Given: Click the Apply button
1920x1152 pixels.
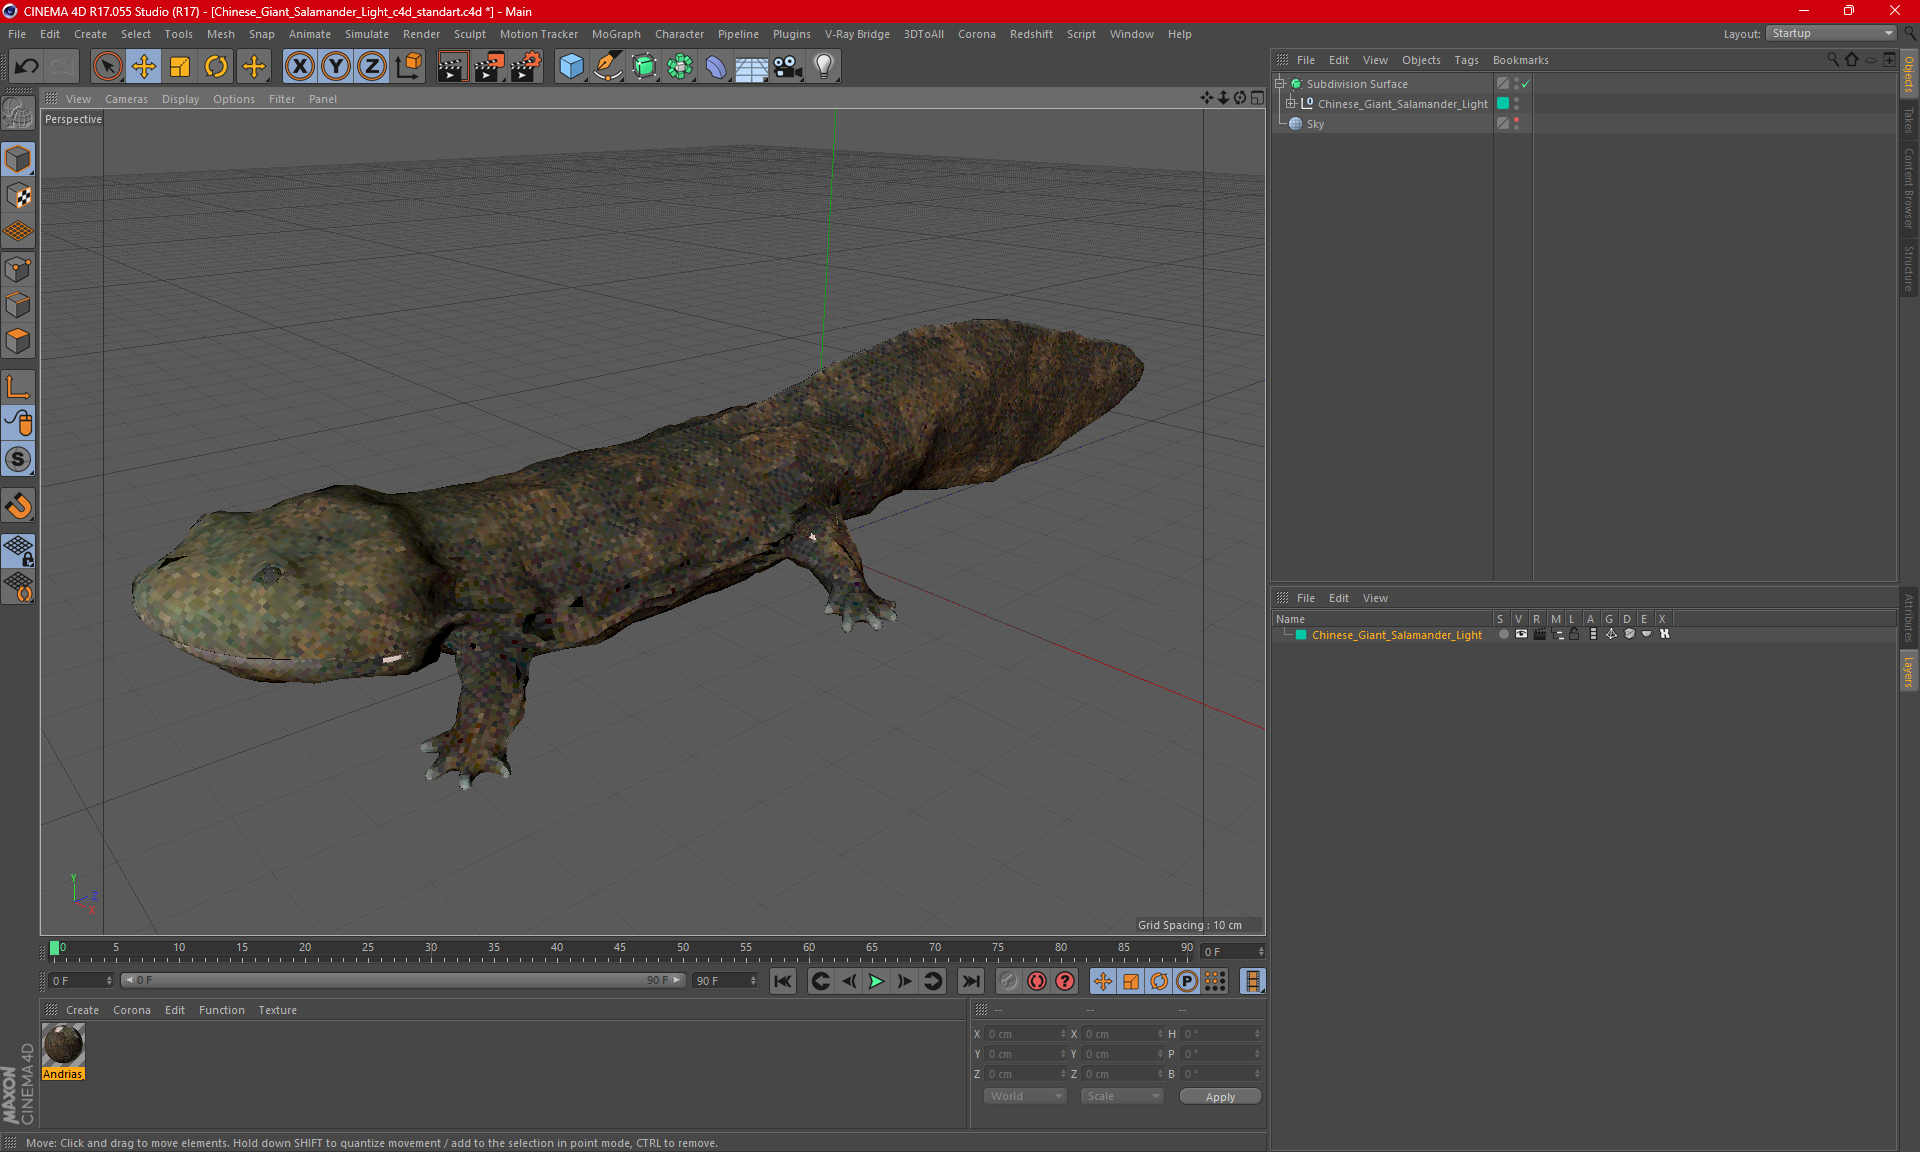Looking at the screenshot, I should 1220,1097.
